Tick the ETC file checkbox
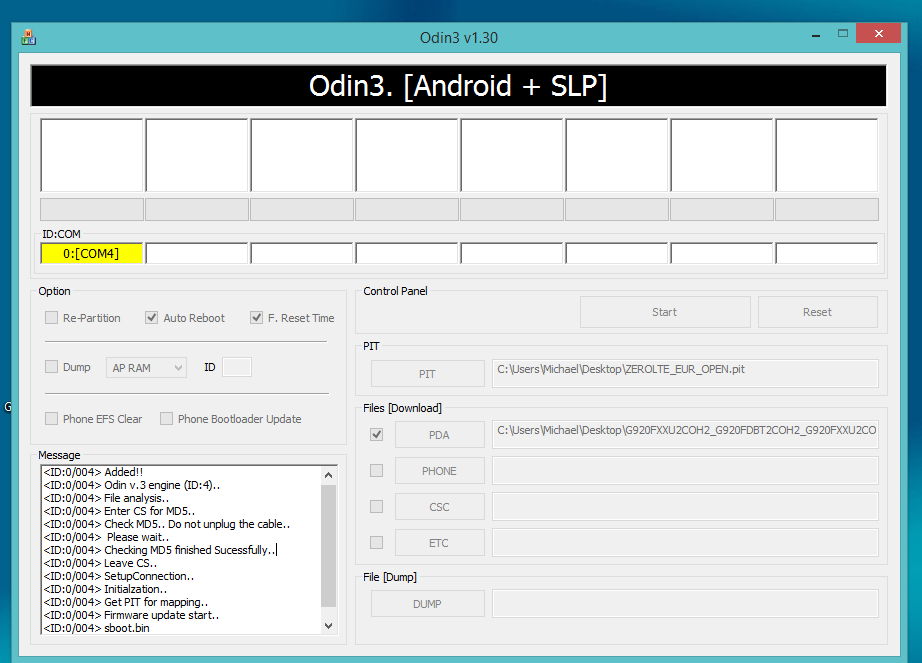The width and height of the screenshot is (922, 663). [376, 543]
